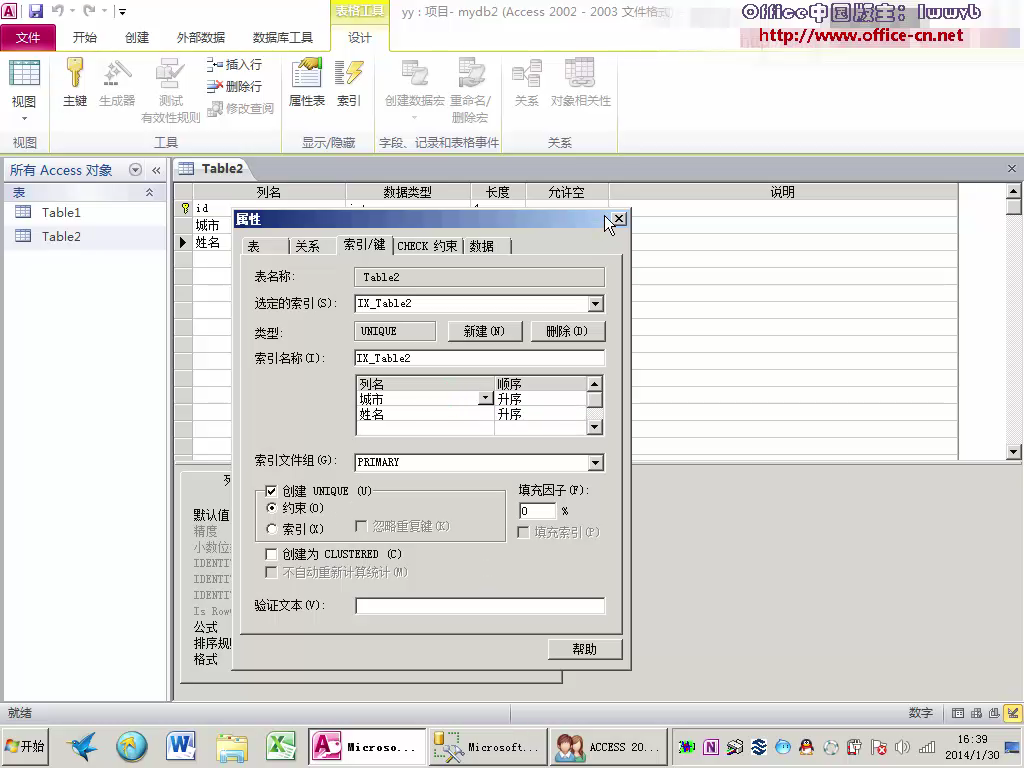This screenshot has height=768, width=1024.
Task: Select the 索引 (index) radio option
Action: [x=272, y=529]
